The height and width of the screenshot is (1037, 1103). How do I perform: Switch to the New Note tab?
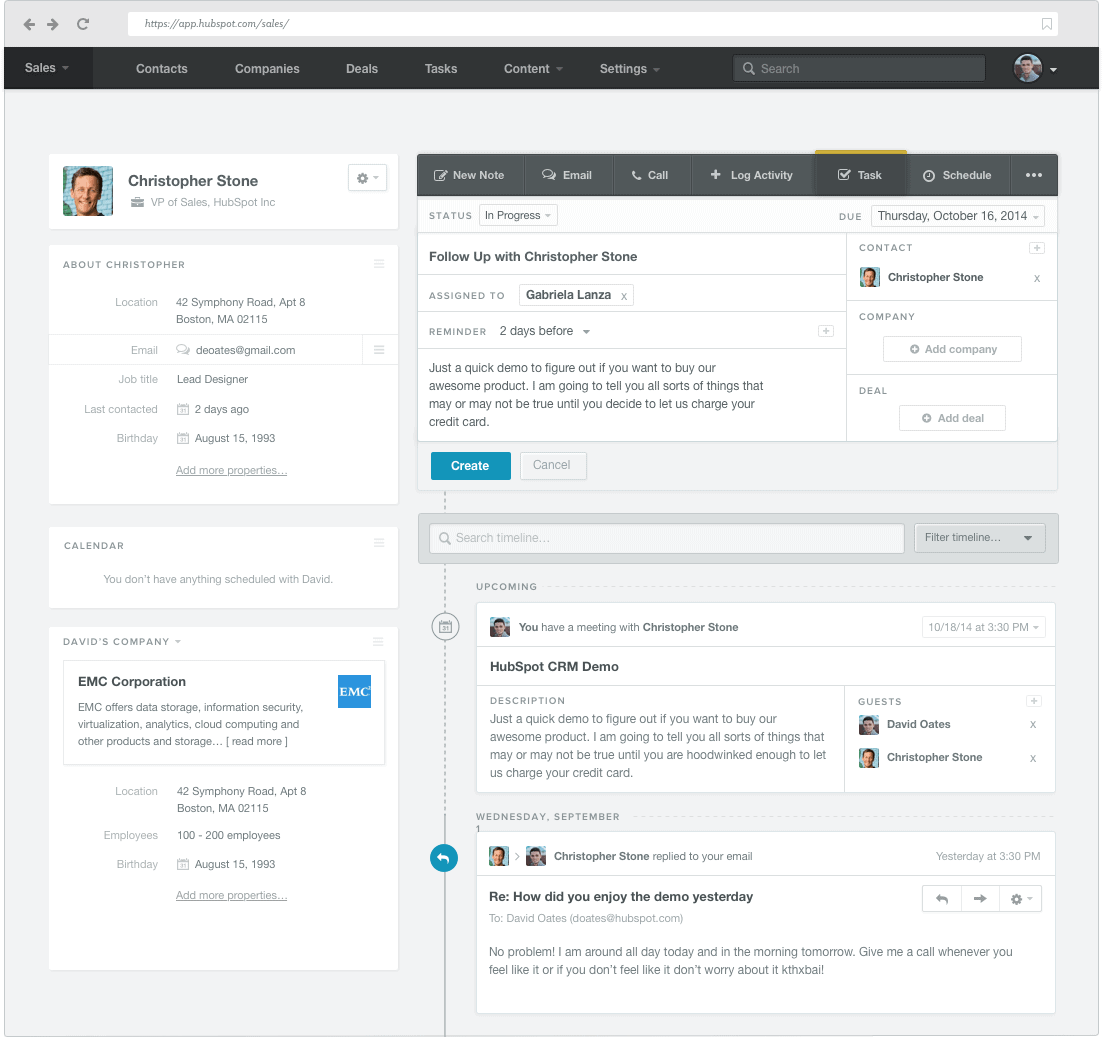click(469, 175)
